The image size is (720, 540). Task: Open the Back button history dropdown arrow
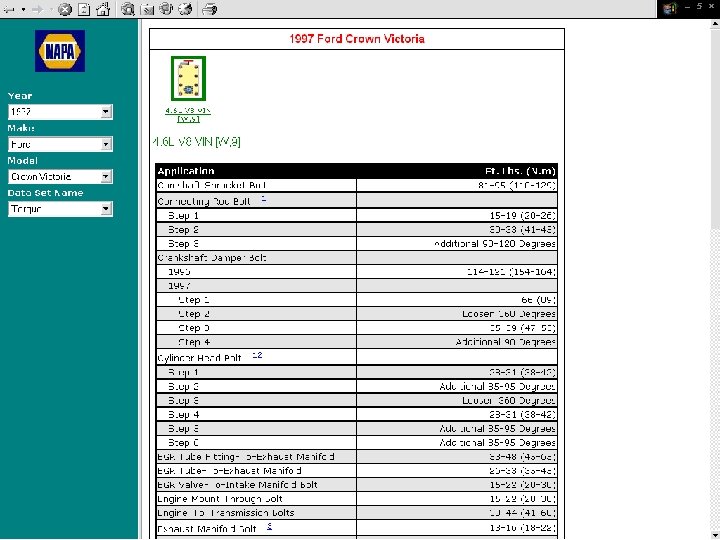[23, 9]
